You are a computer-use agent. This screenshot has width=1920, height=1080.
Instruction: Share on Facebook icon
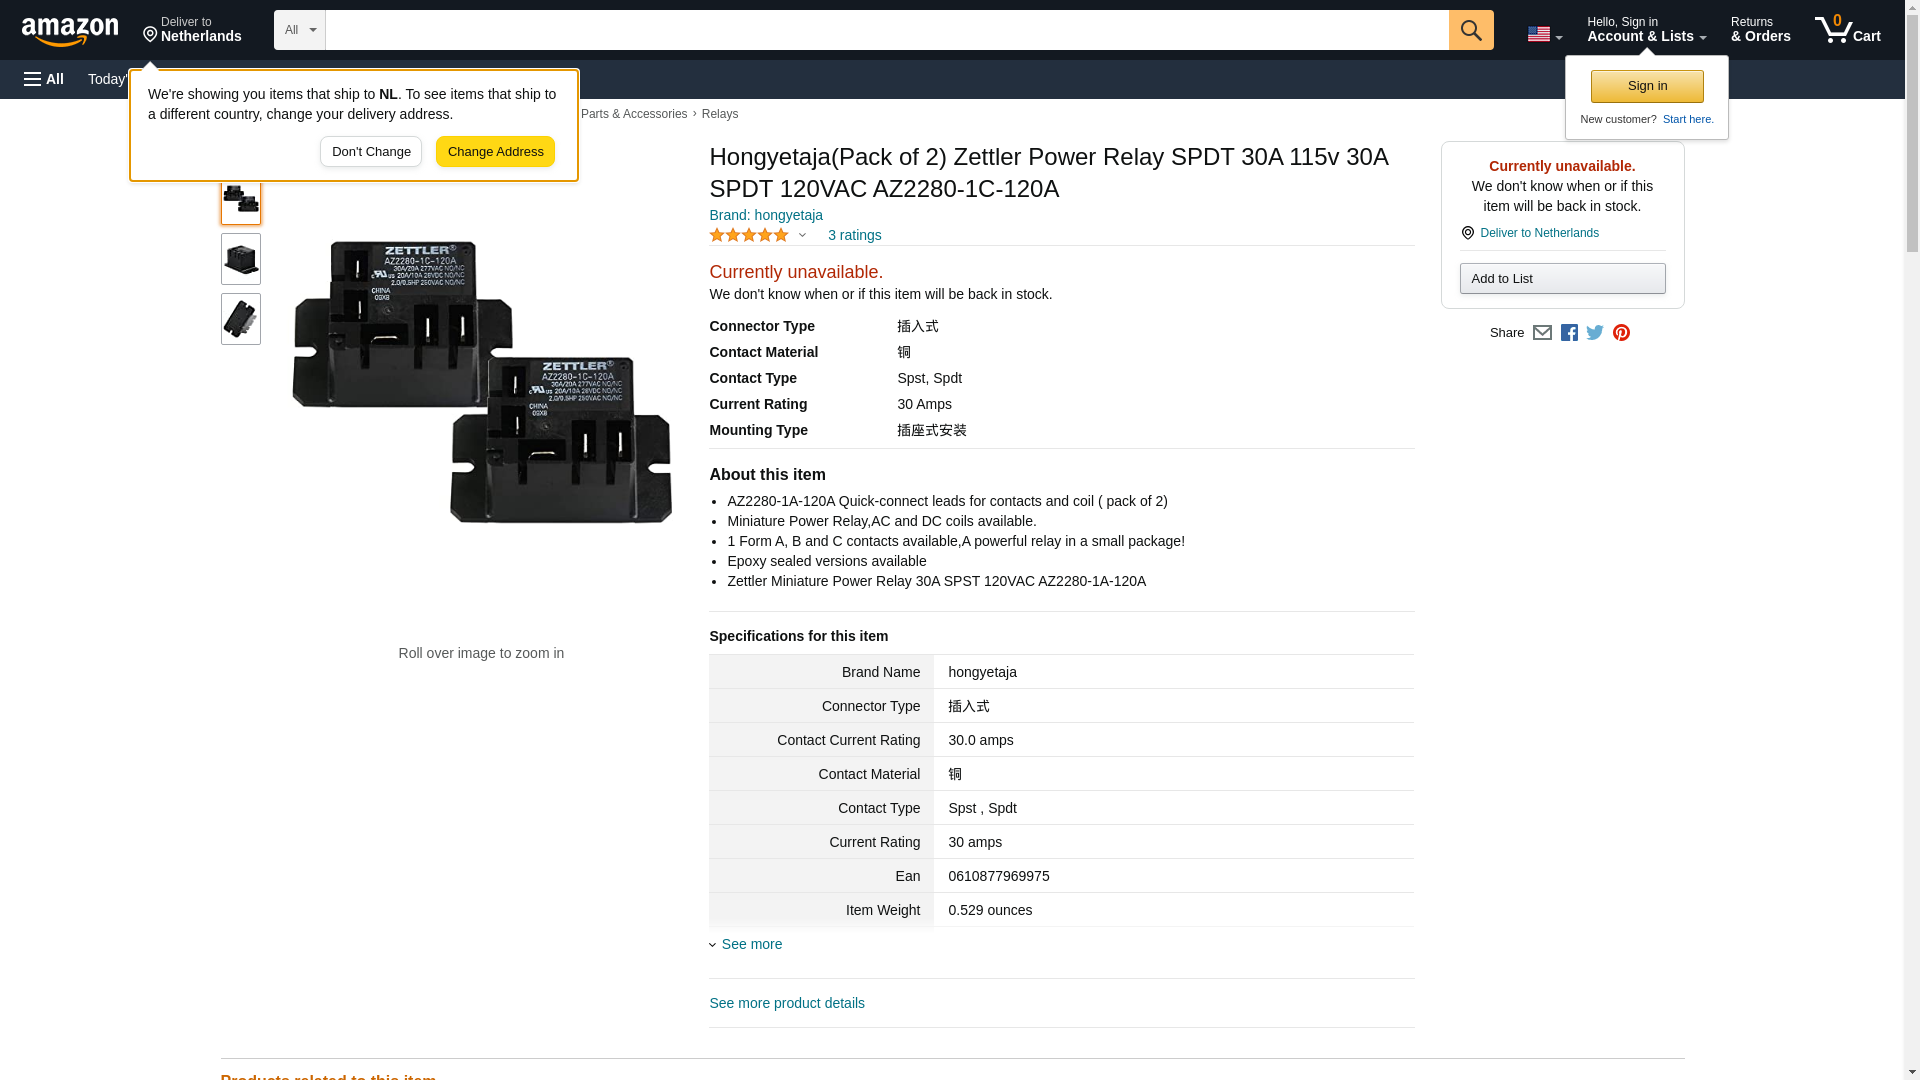1569,333
